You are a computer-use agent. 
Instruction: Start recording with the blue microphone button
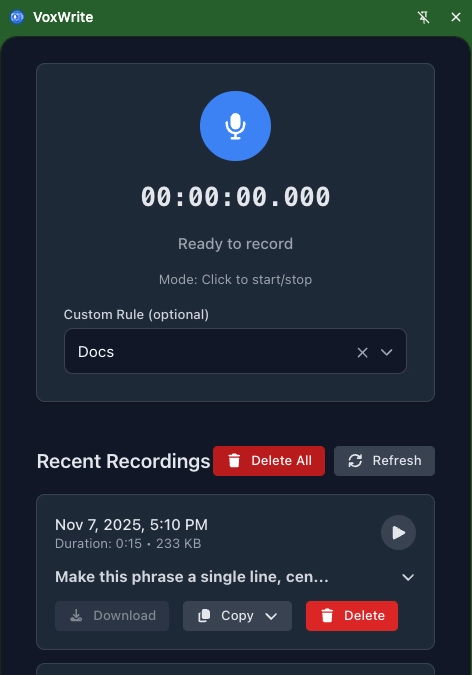click(x=235, y=126)
